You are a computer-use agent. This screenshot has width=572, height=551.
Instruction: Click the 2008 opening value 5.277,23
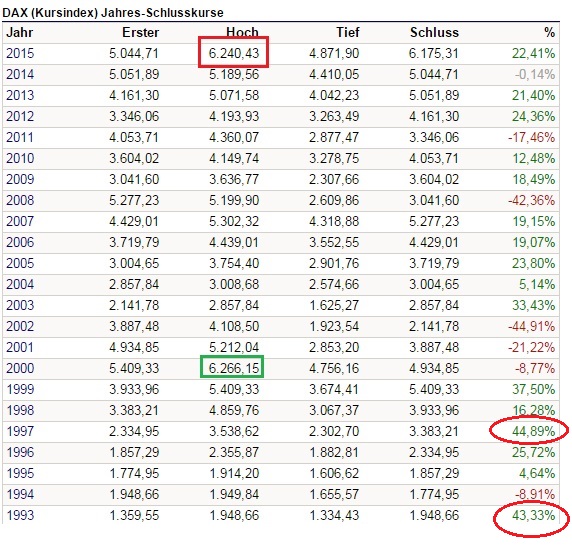pos(134,200)
